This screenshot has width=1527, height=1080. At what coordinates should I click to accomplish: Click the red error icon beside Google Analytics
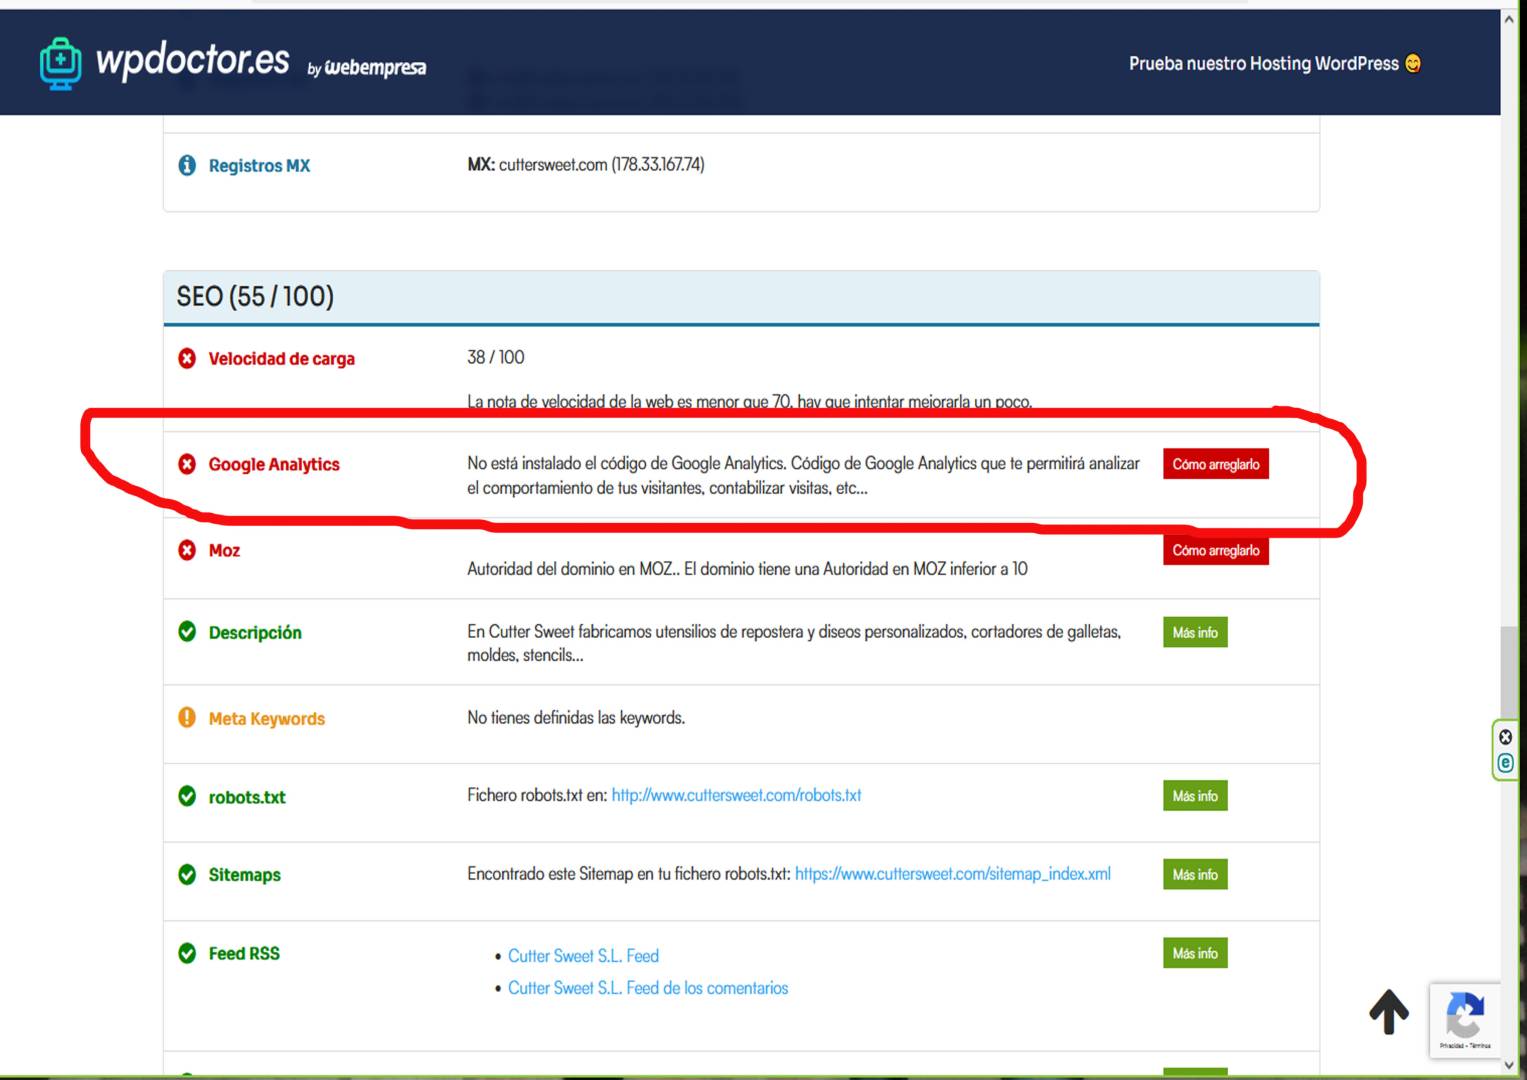coord(187,464)
